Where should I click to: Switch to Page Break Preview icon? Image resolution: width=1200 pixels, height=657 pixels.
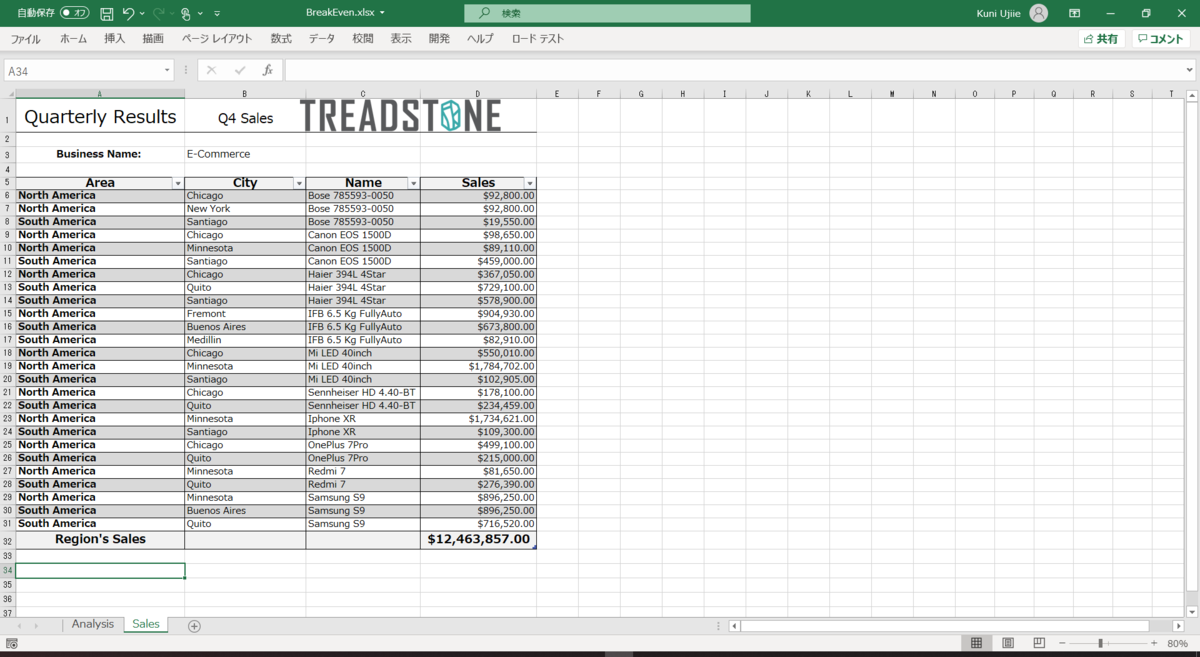[x=1039, y=643]
